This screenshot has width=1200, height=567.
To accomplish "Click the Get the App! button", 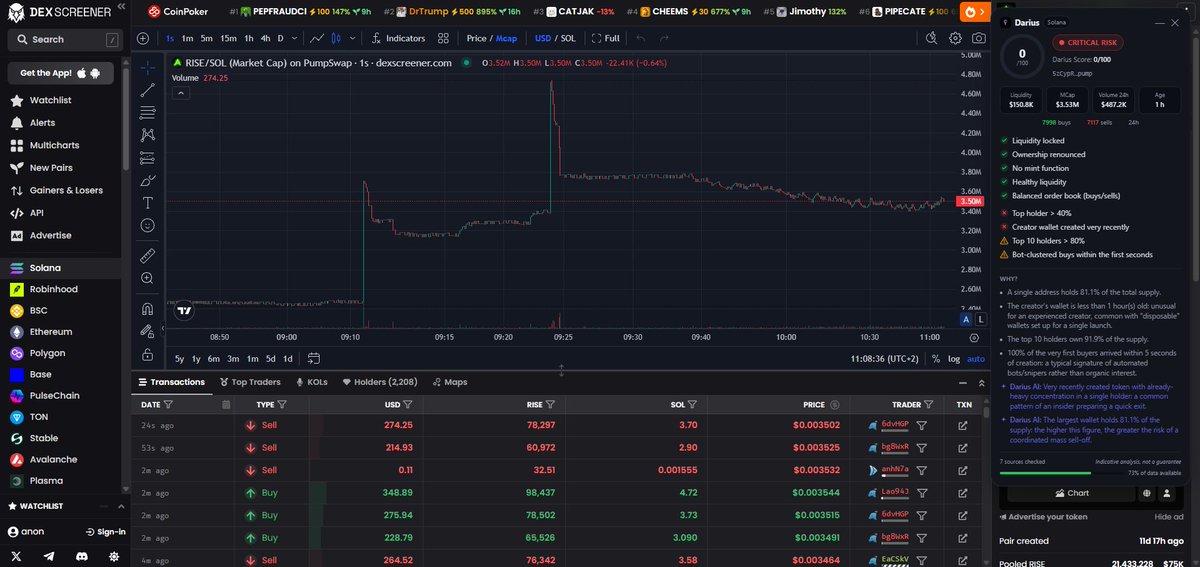I will 61,73.
